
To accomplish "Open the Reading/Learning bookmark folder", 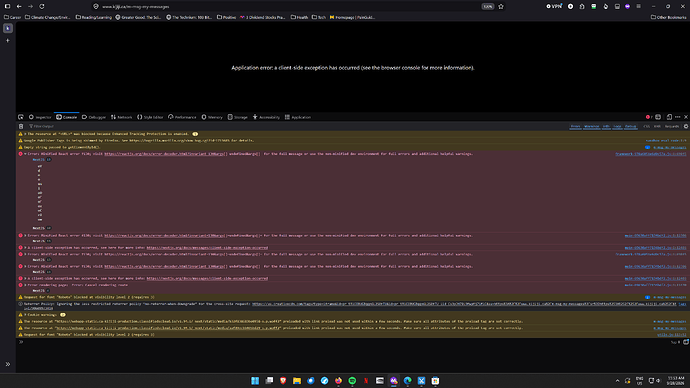I will click(x=94, y=17).
